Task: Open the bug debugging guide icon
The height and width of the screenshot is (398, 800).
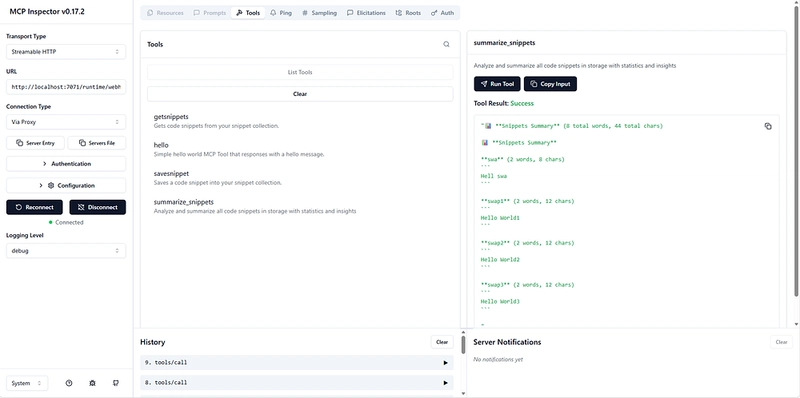Action: click(92, 383)
